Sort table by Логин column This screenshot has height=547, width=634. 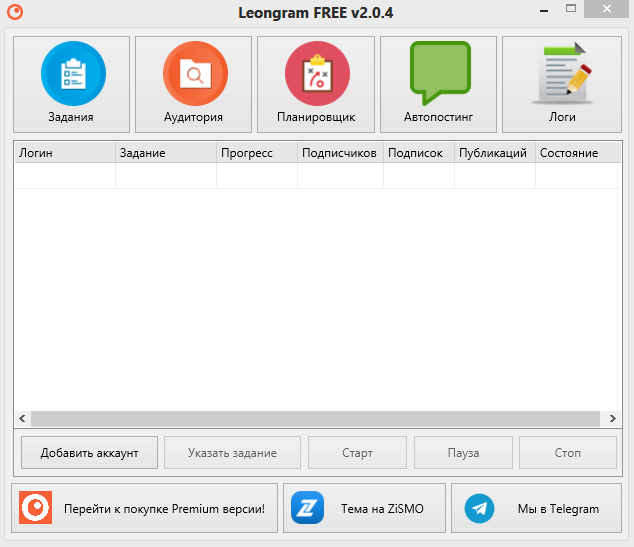tap(65, 153)
